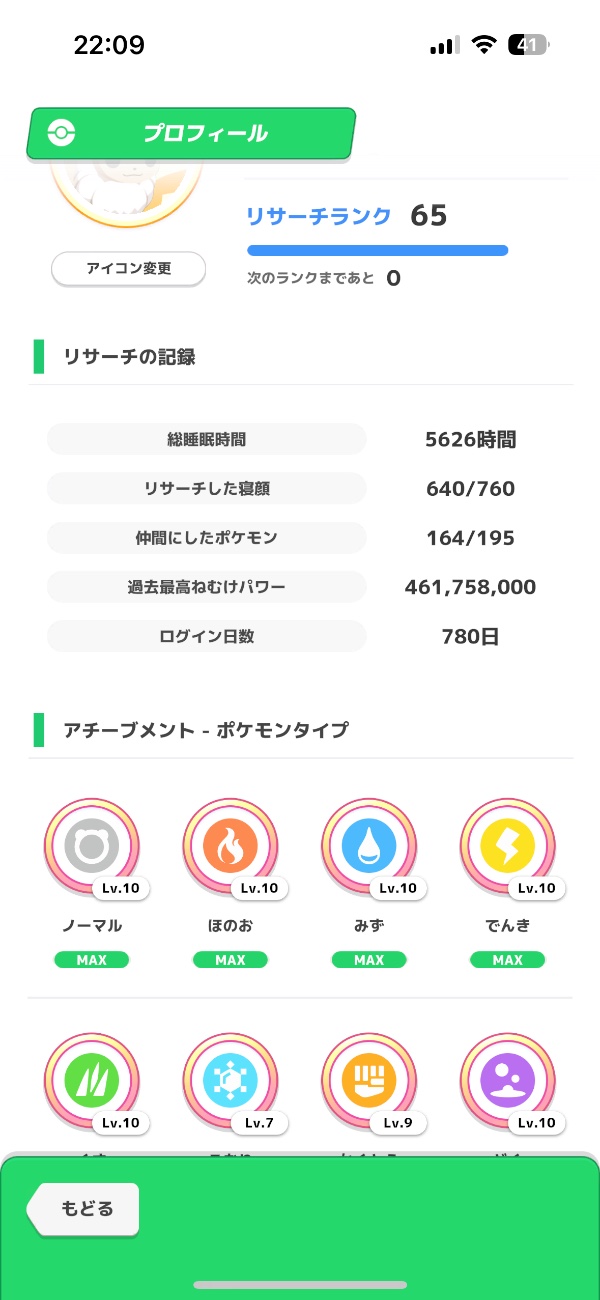Tap the アイコン変更 button

point(128,269)
